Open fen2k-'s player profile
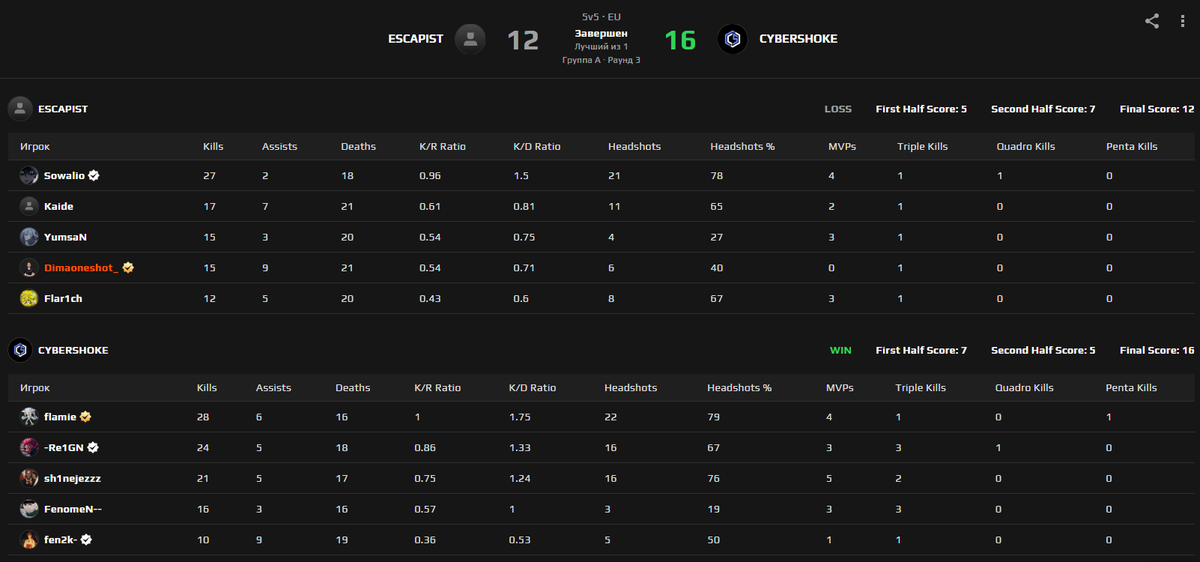 (61, 539)
